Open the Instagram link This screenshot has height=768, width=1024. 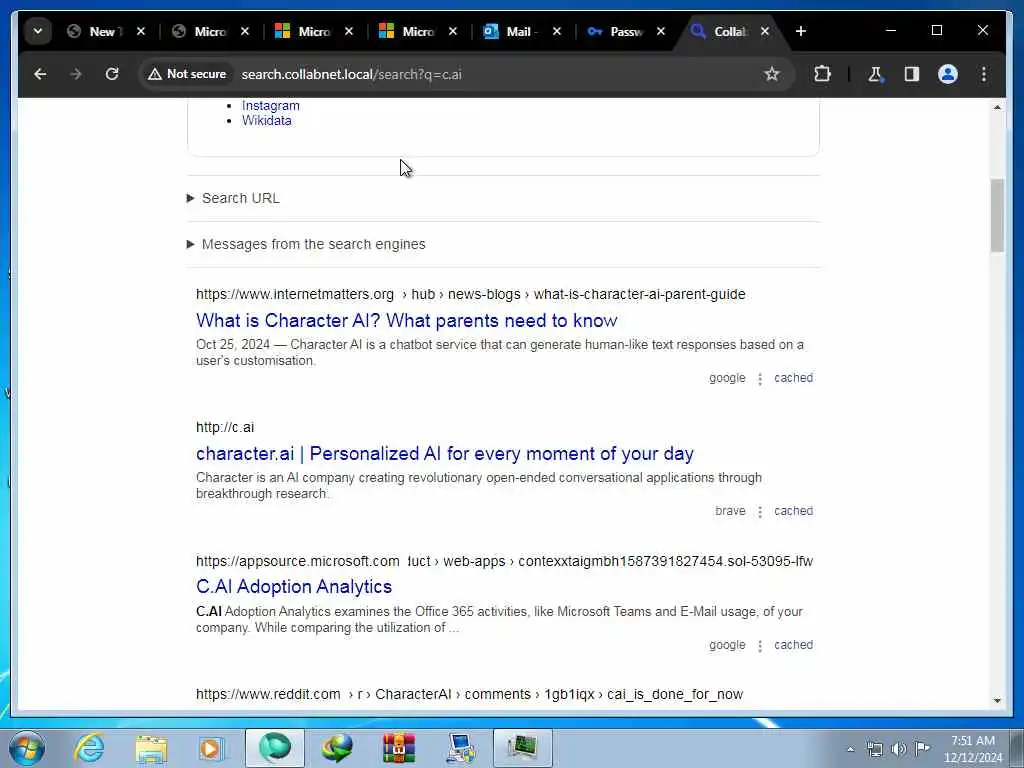click(270, 105)
